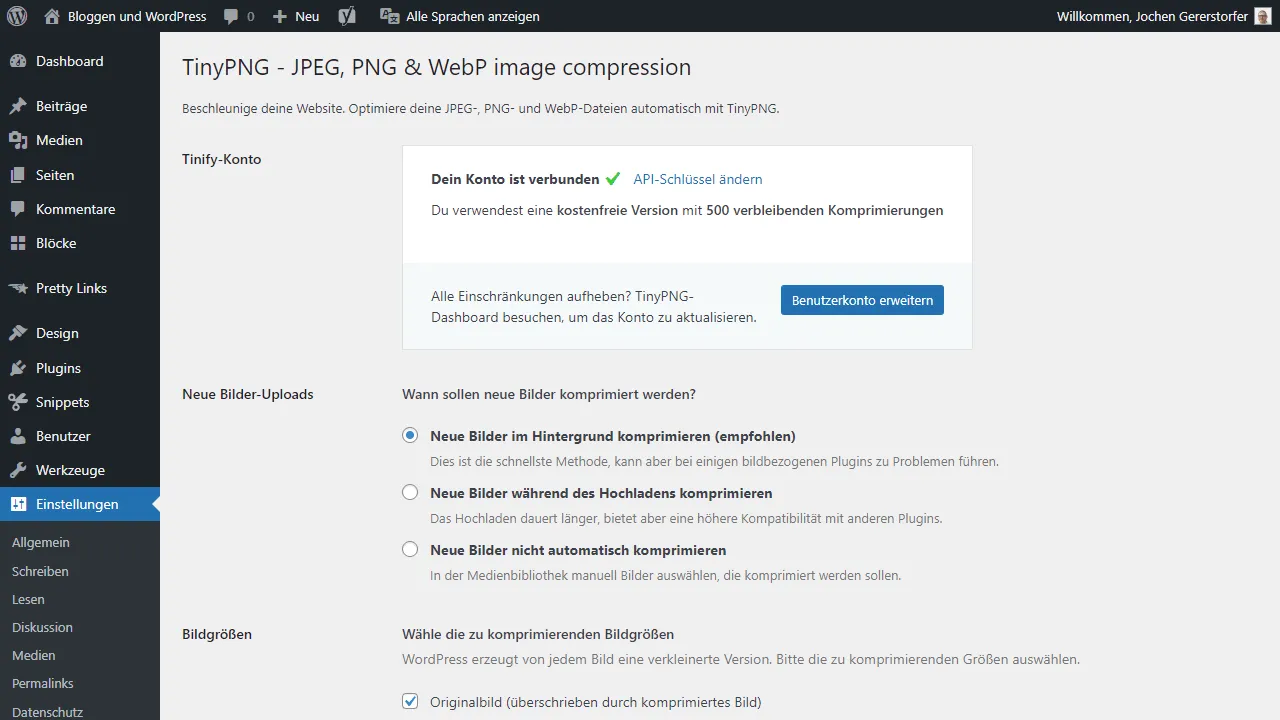This screenshot has width=1280, height=720.
Task: Click Alle Sprachen anzeigen
Action: click(x=473, y=16)
